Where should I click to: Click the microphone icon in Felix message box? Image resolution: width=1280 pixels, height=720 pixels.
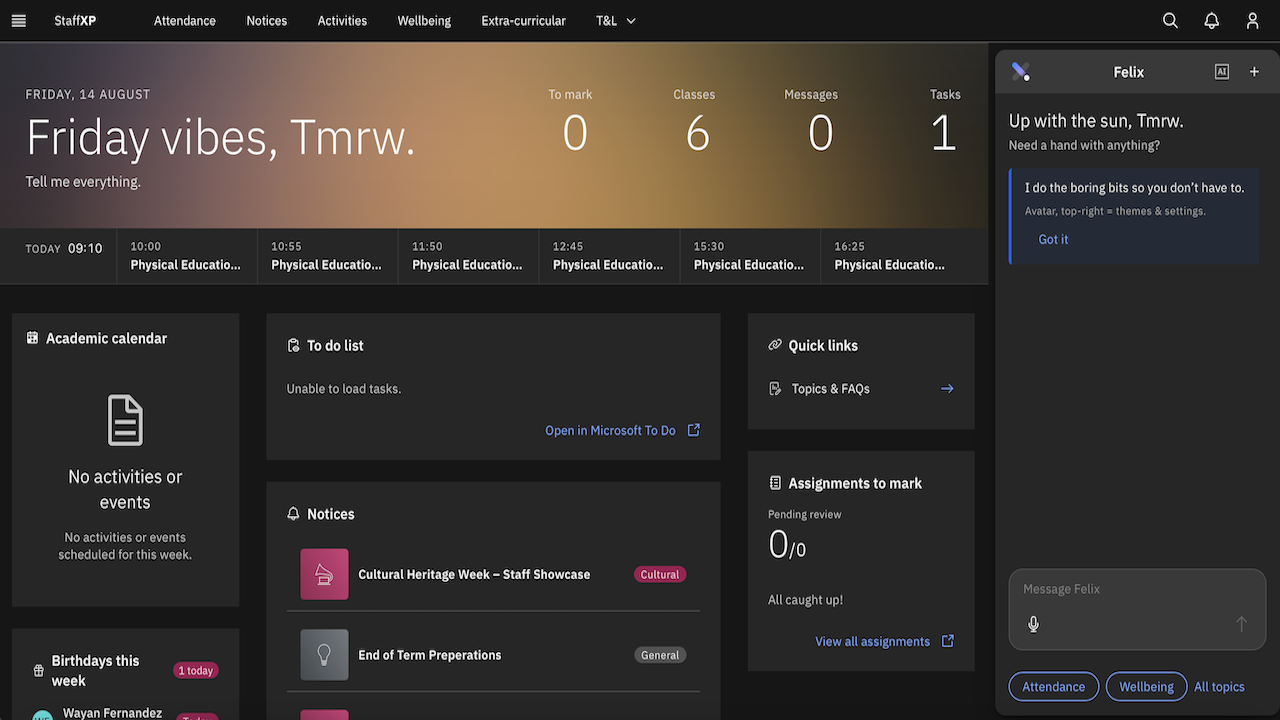point(1033,624)
